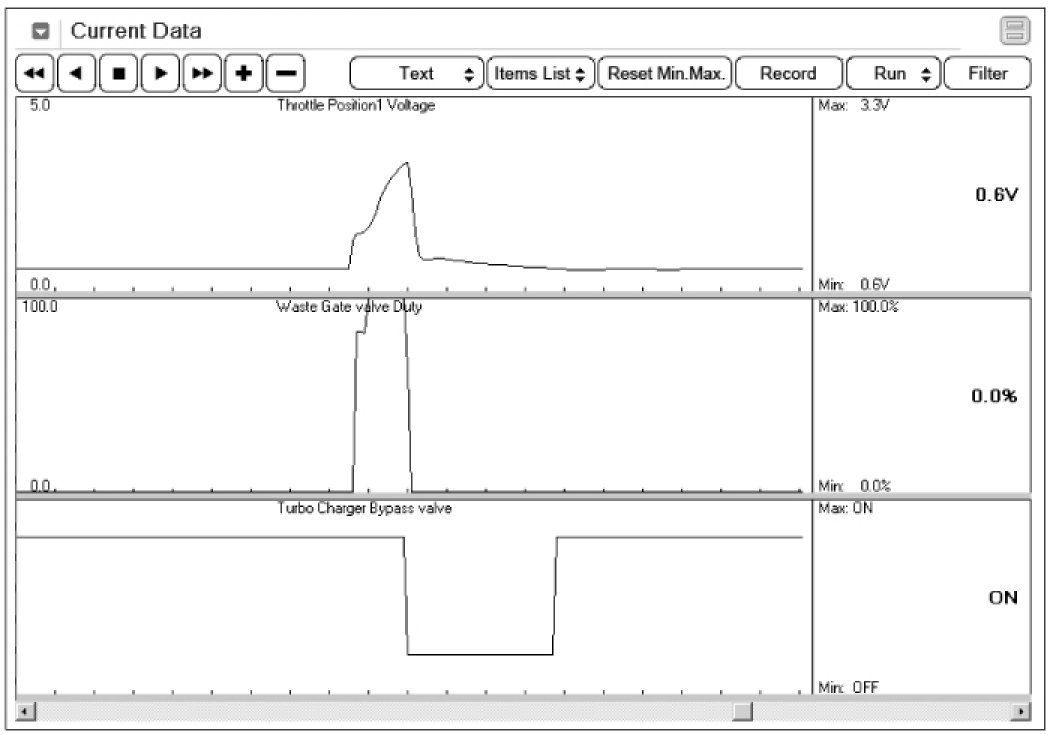Click the scrollbar left arrow

point(25,711)
